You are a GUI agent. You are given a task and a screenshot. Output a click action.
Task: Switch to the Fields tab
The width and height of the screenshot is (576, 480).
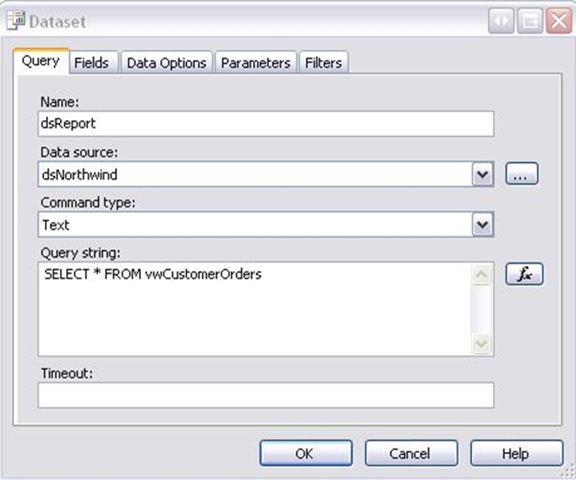pos(91,63)
